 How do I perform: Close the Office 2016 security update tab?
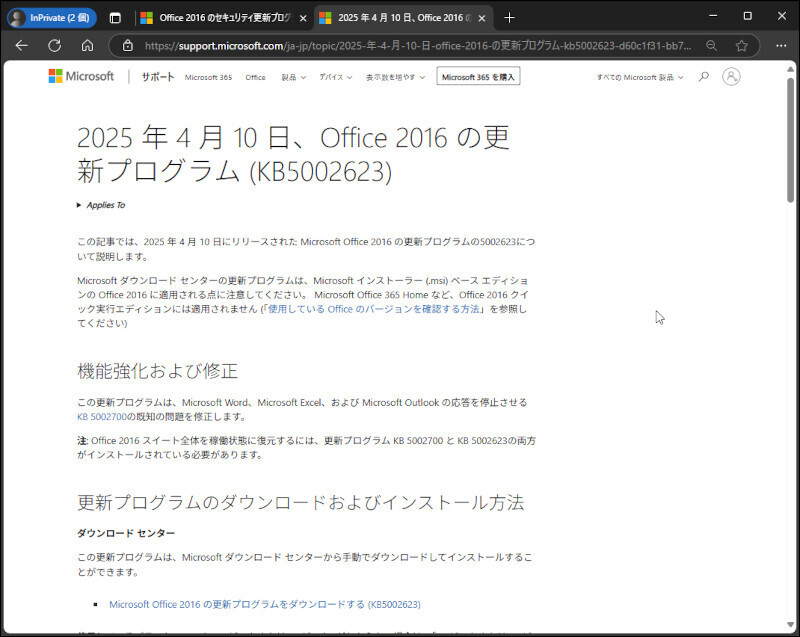(303, 18)
